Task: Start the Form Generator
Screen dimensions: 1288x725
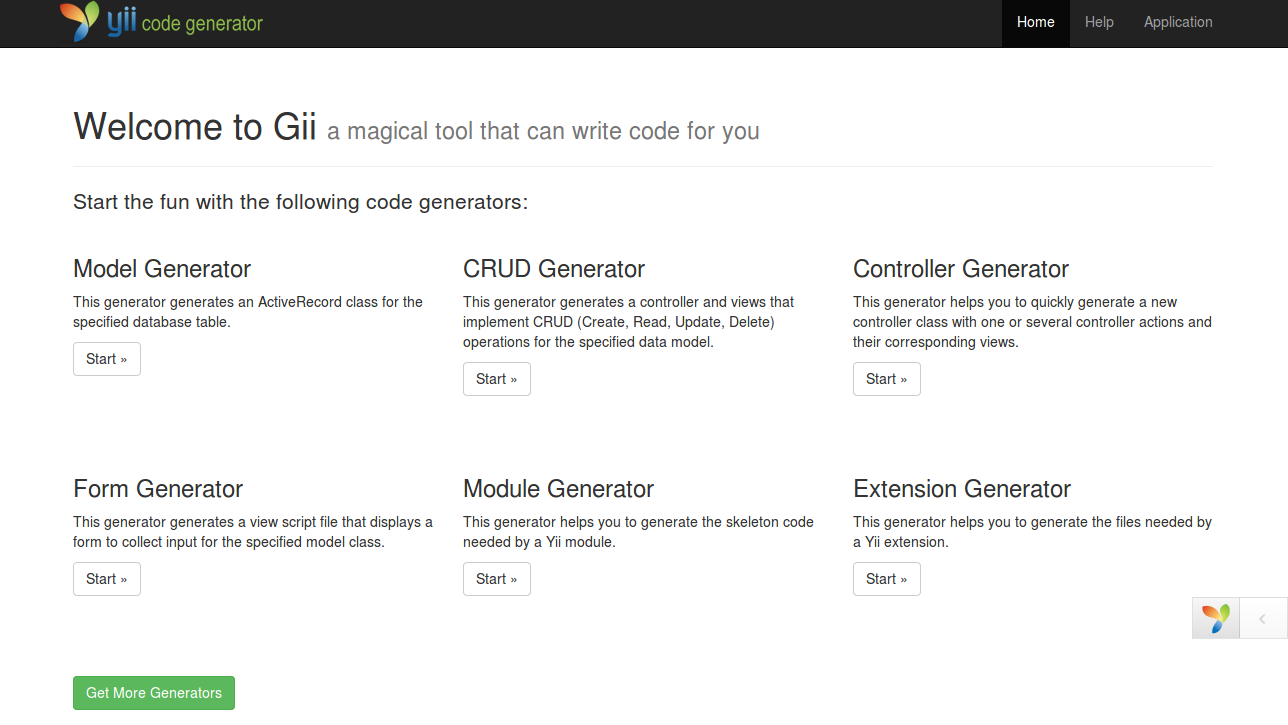Action: [106, 578]
